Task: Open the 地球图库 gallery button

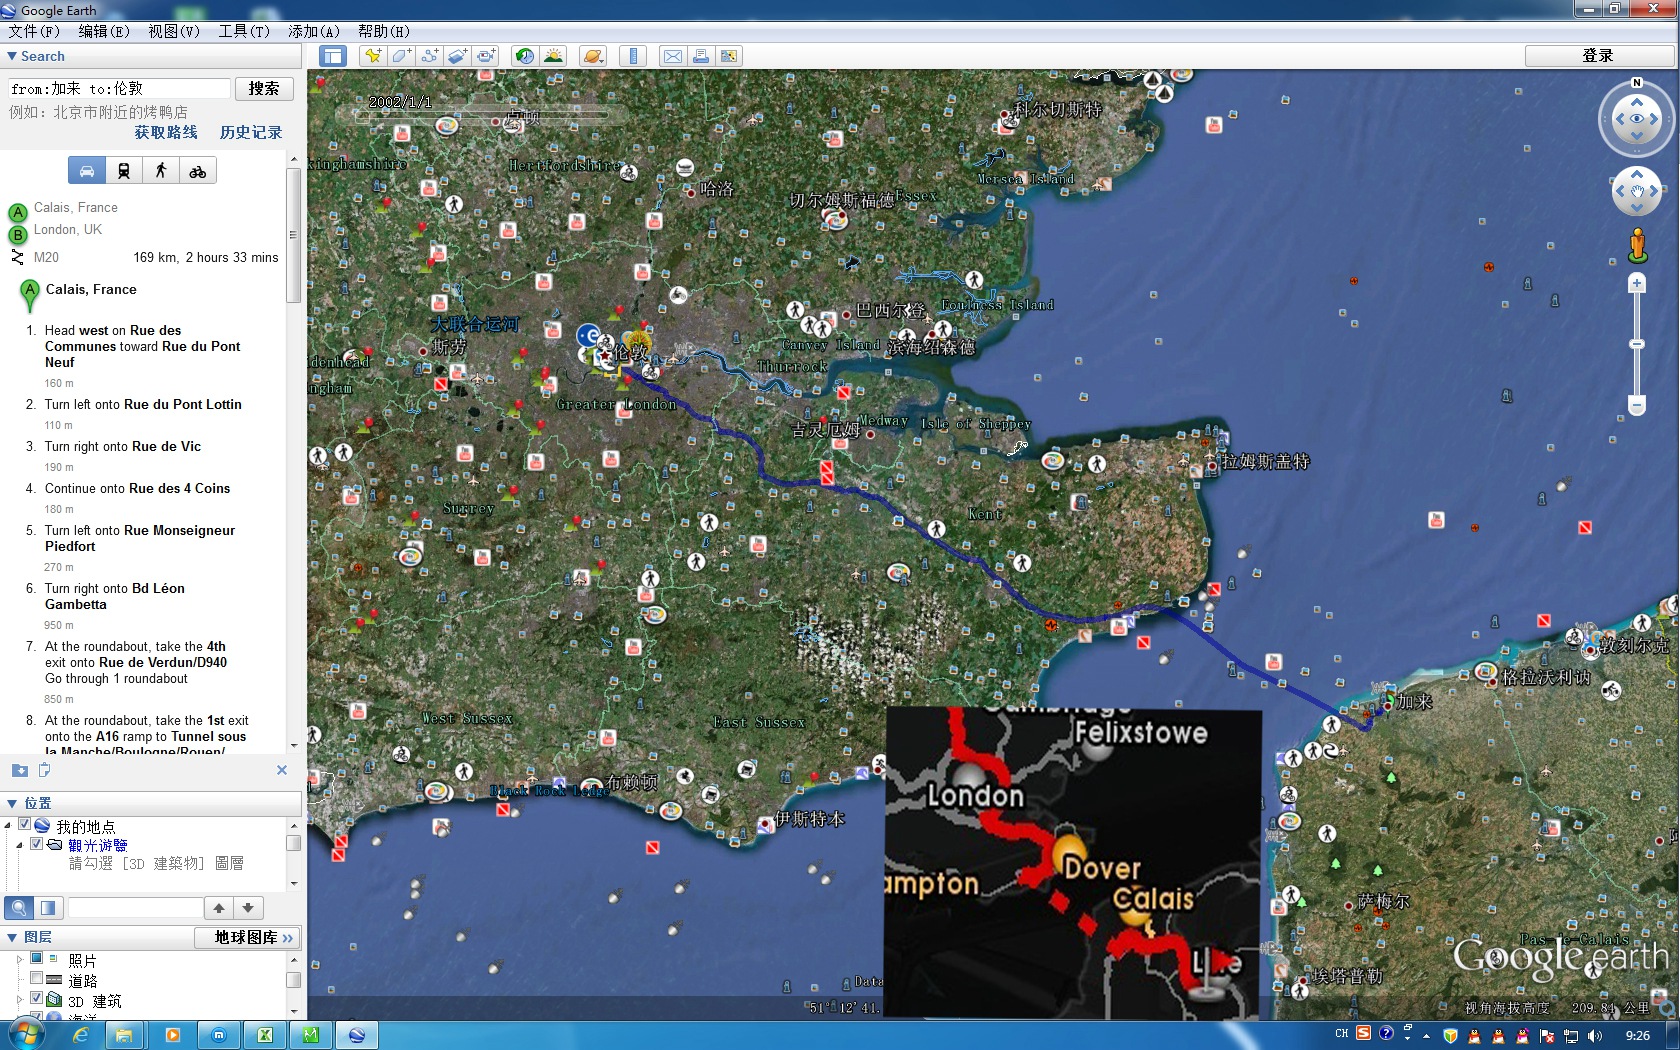Action: point(247,938)
